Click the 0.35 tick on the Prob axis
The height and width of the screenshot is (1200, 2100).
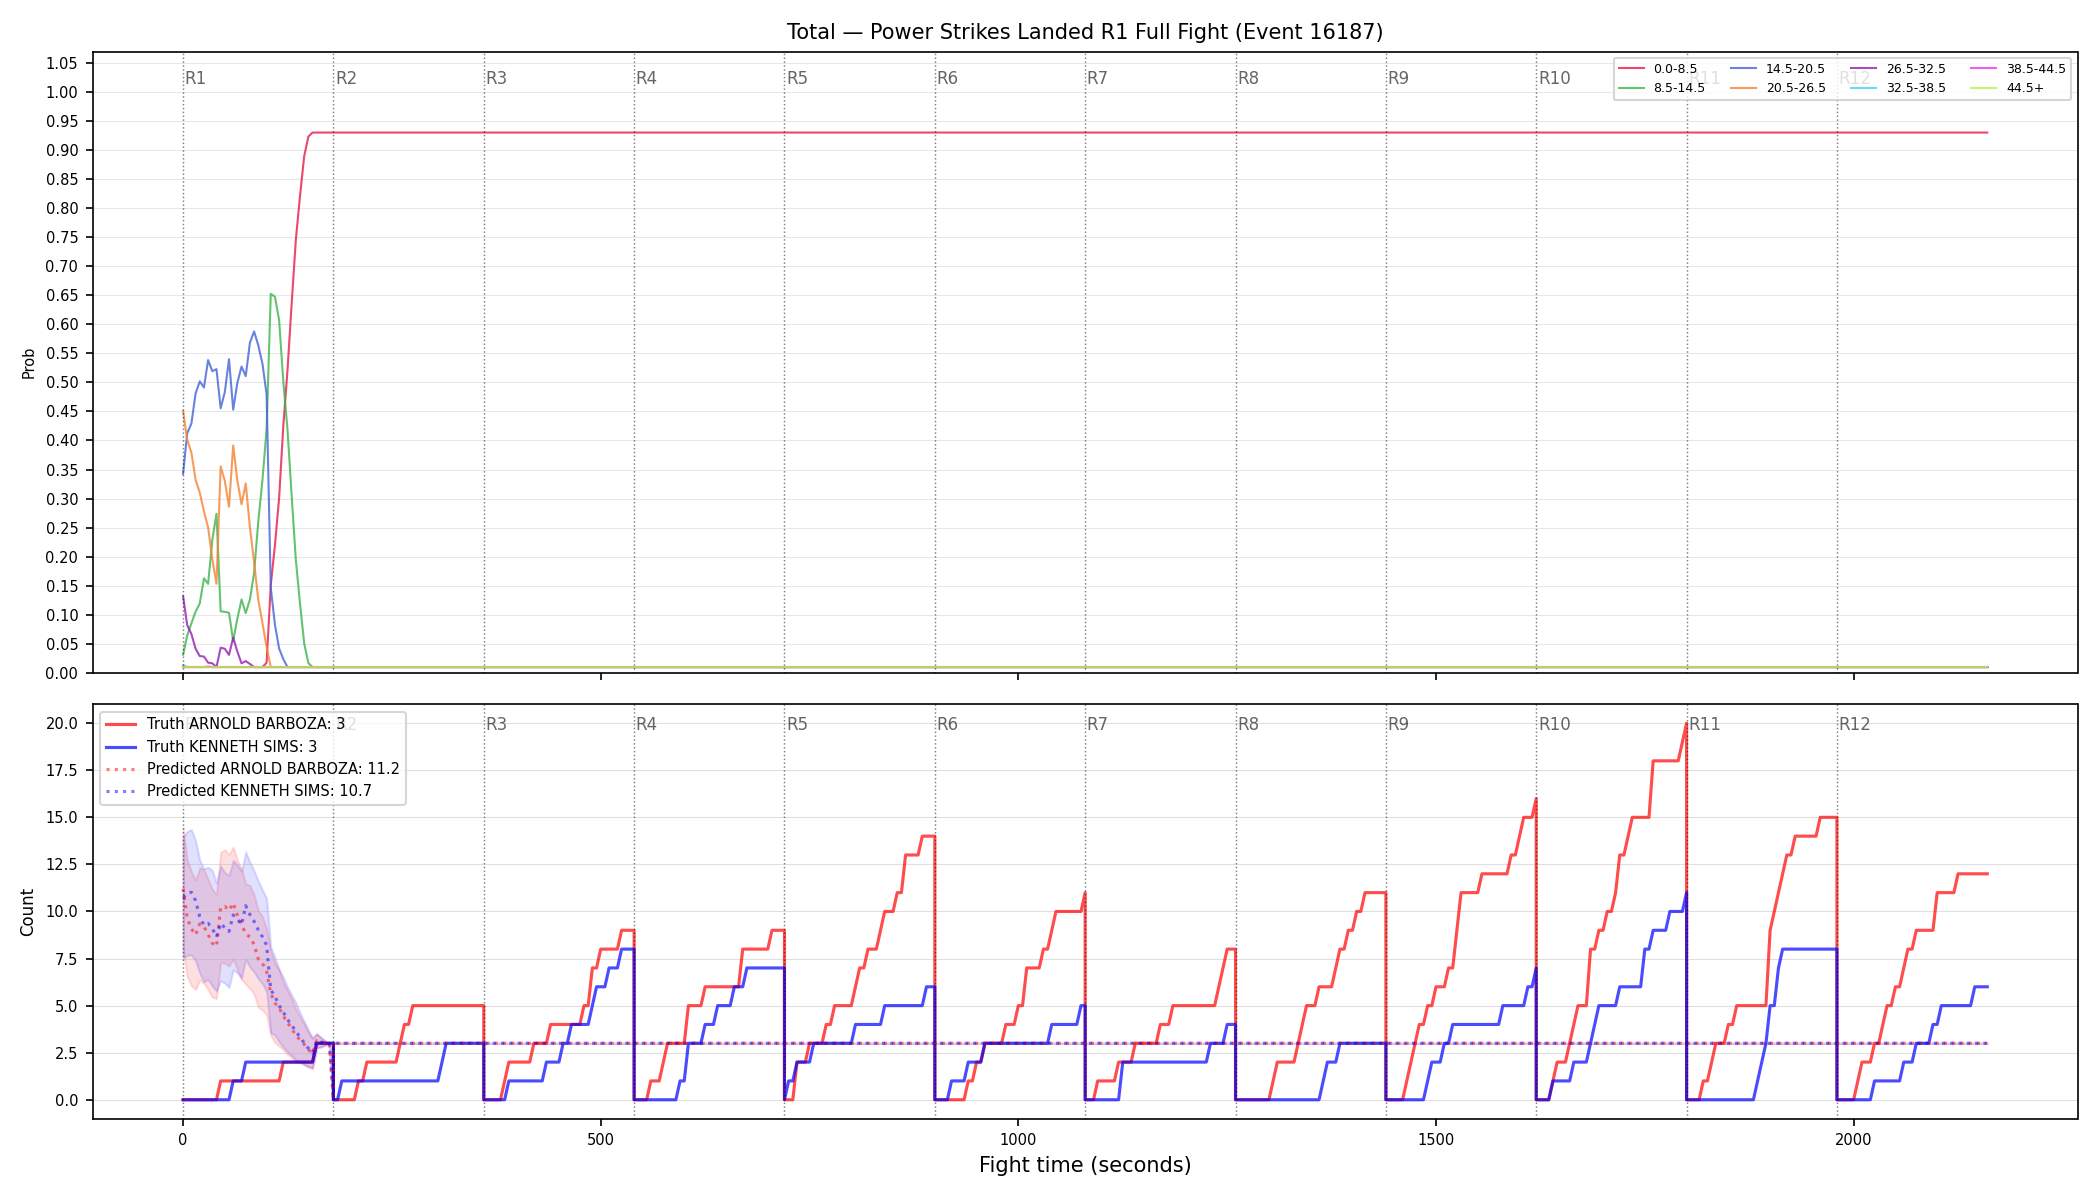click(x=61, y=470)
